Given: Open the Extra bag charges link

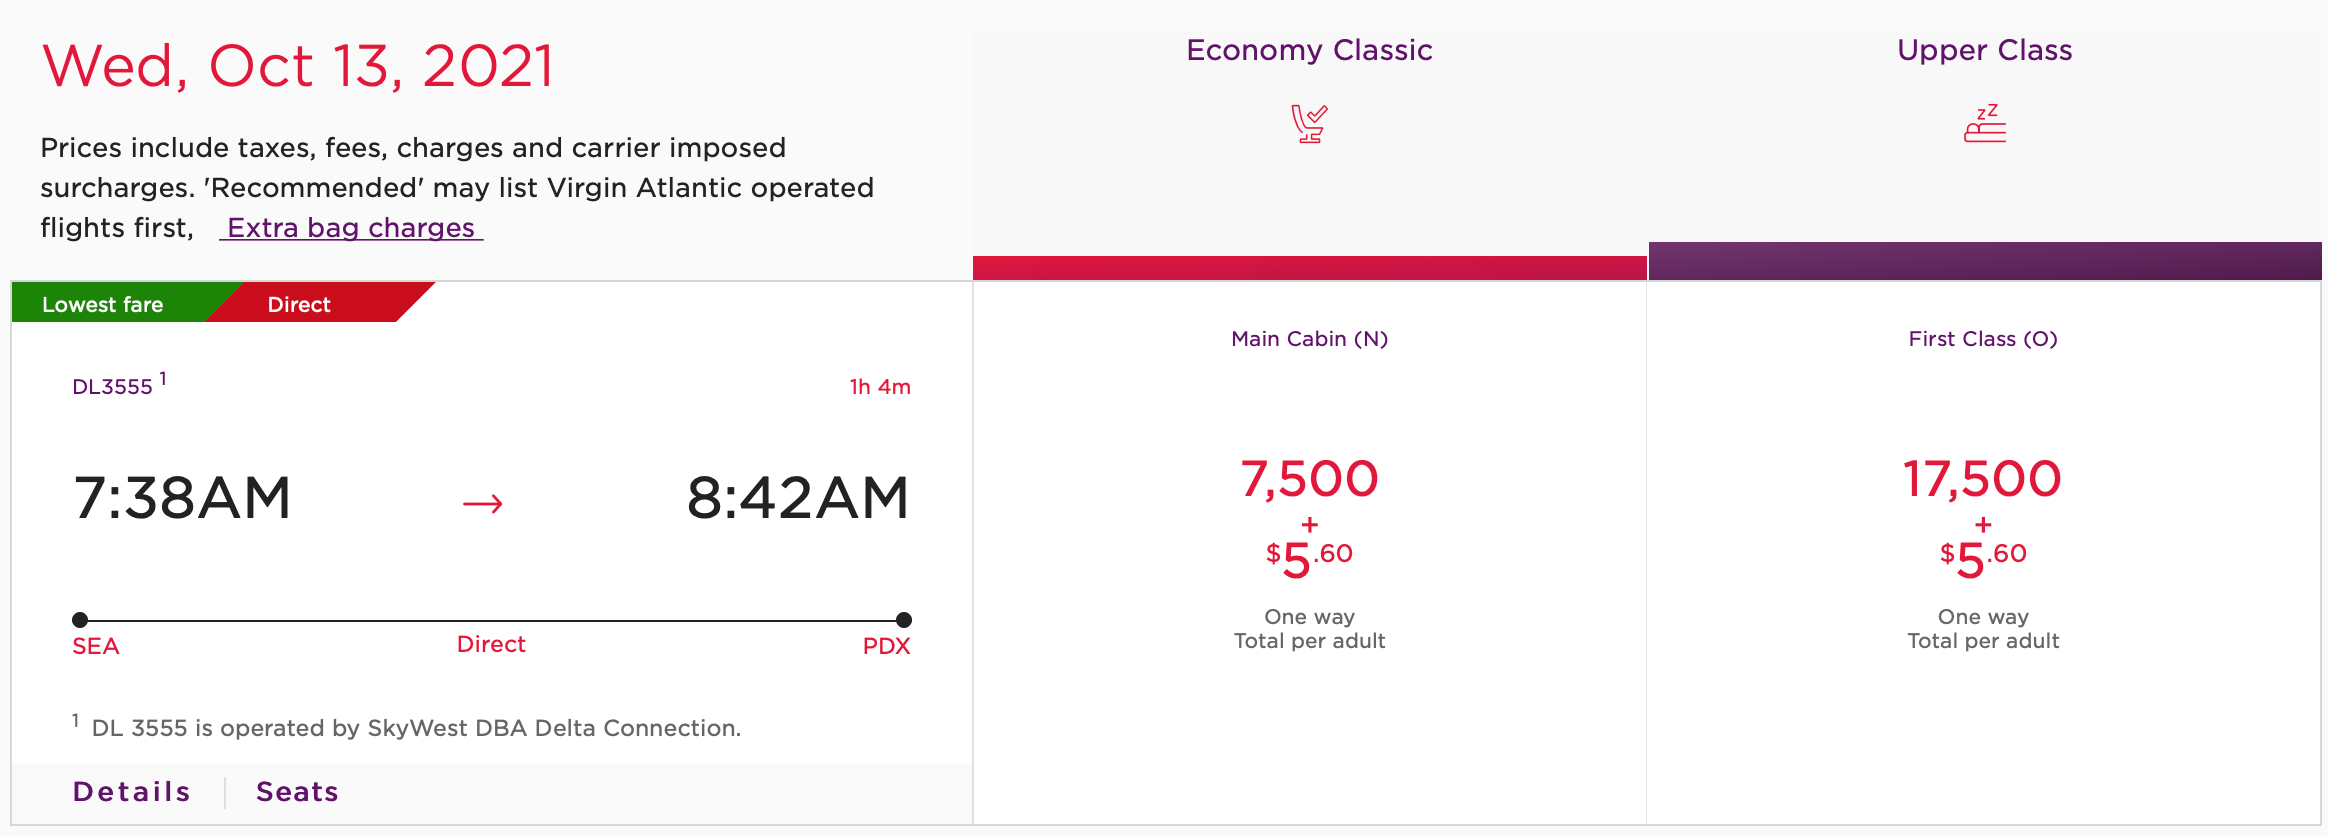Looking at the screenshot, I should pos(350,228).
